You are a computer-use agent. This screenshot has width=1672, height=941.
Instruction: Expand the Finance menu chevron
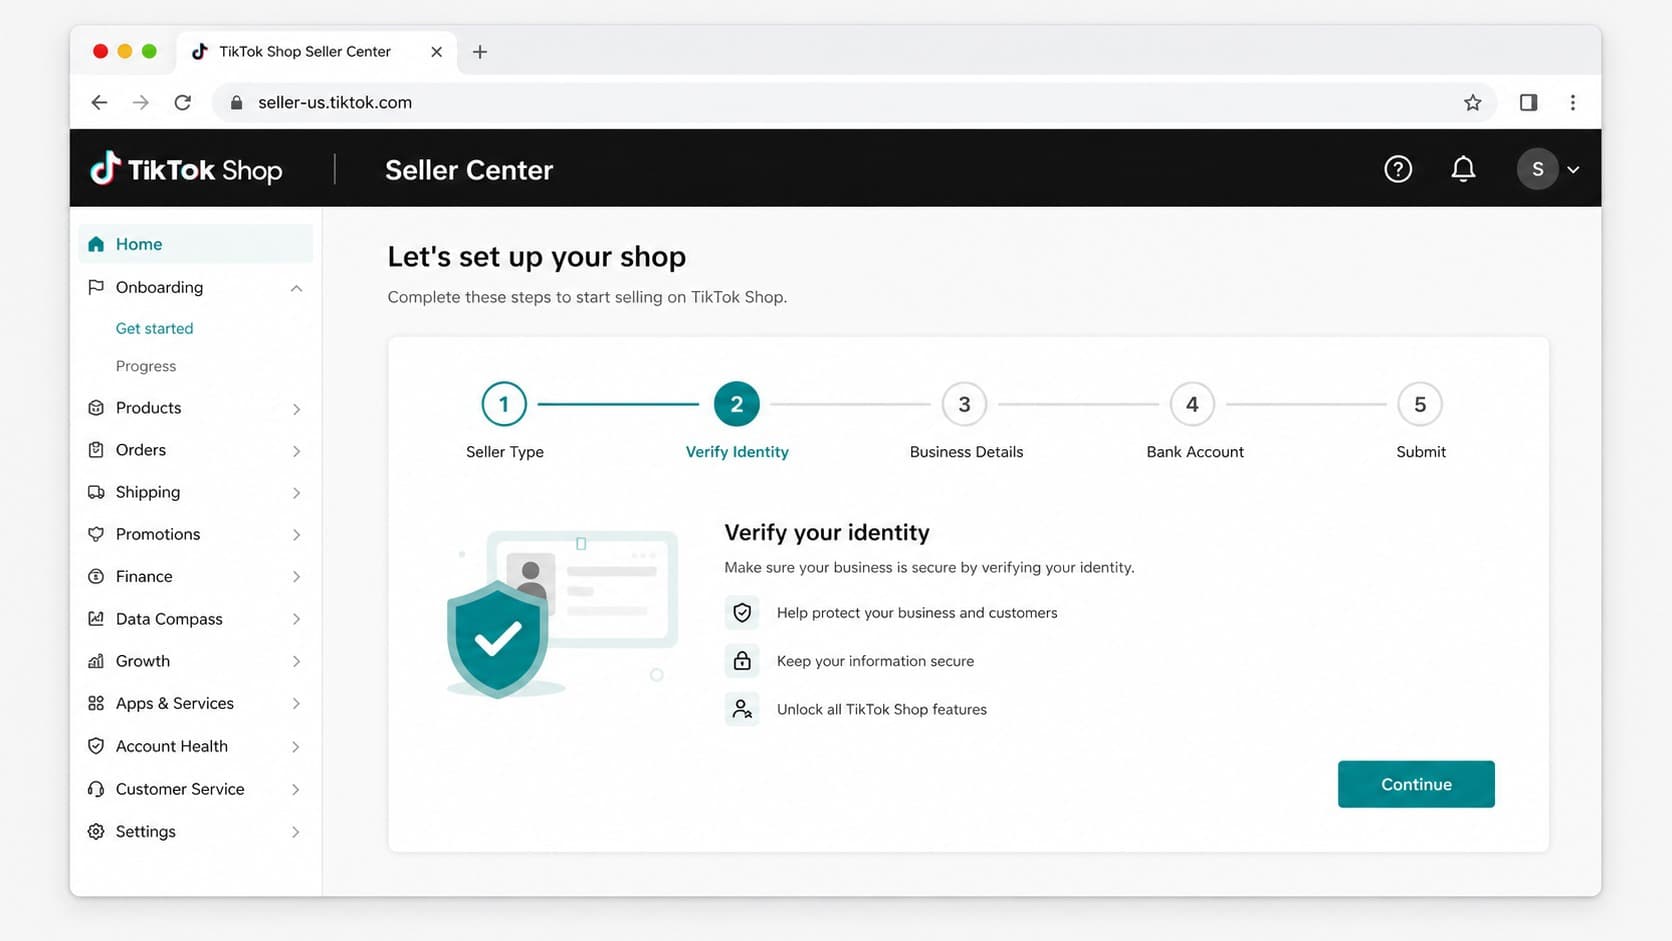tap(296, 577)
